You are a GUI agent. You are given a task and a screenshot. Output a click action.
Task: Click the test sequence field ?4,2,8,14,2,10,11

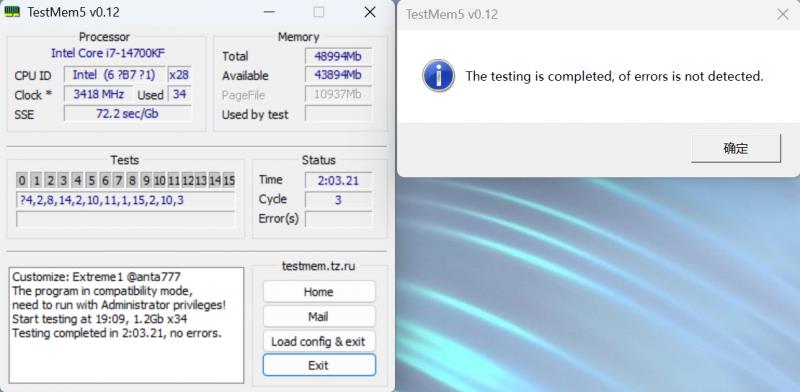[126, 200]
